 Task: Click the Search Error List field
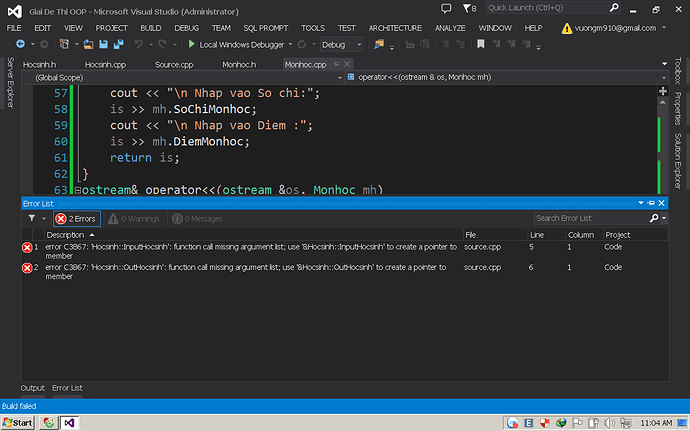tap(590, 218)
